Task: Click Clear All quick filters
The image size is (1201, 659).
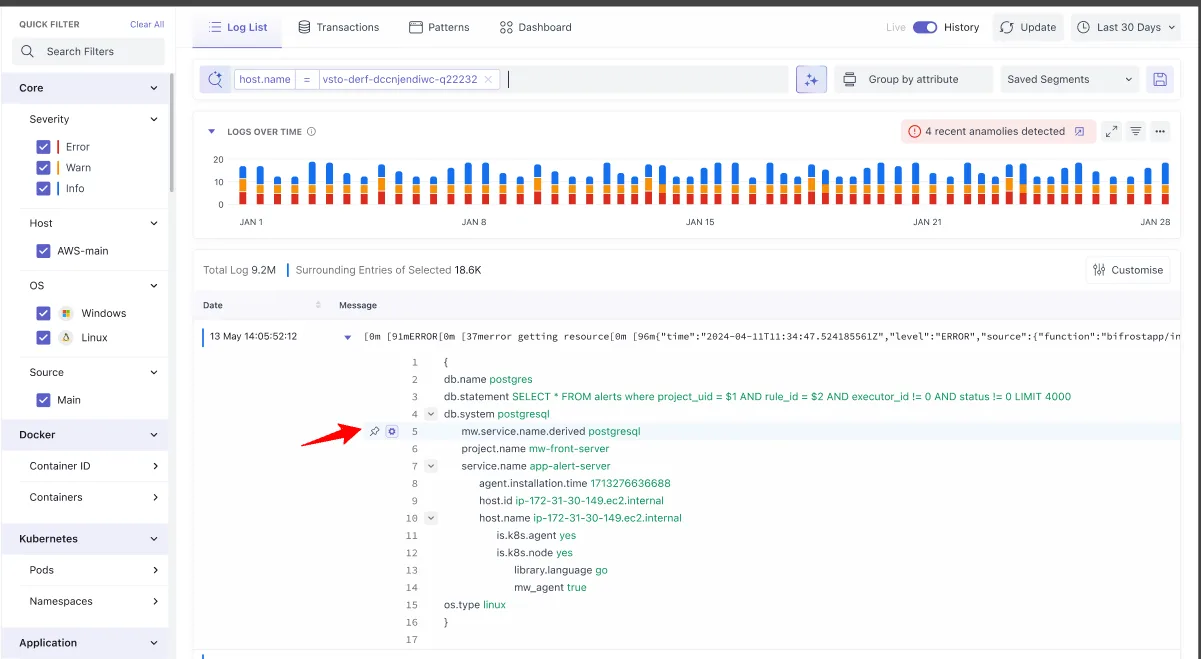Action: click(147, 24)
